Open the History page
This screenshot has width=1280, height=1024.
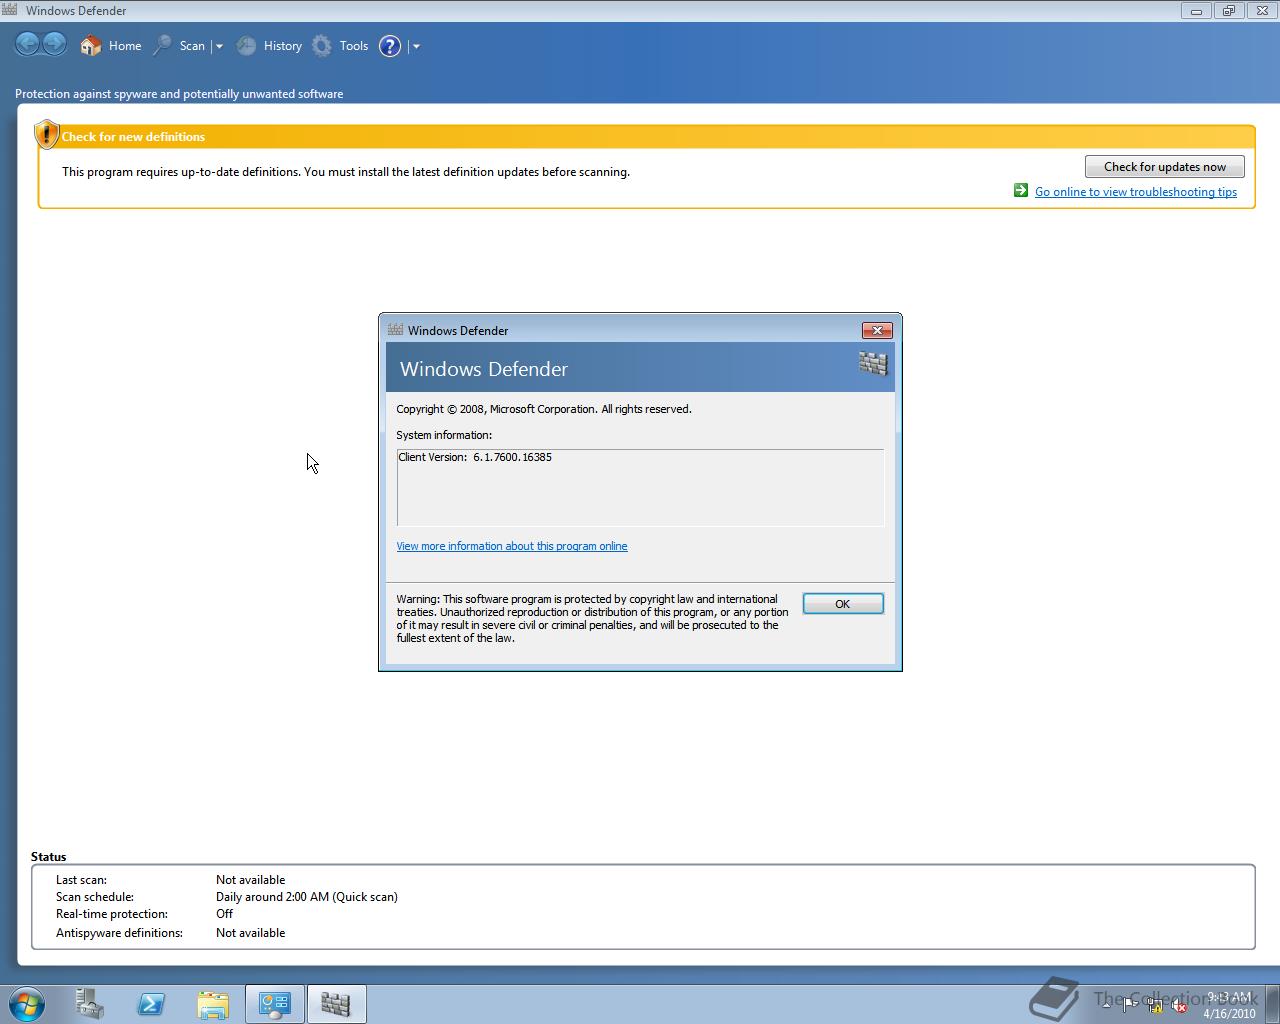[269, 45]
